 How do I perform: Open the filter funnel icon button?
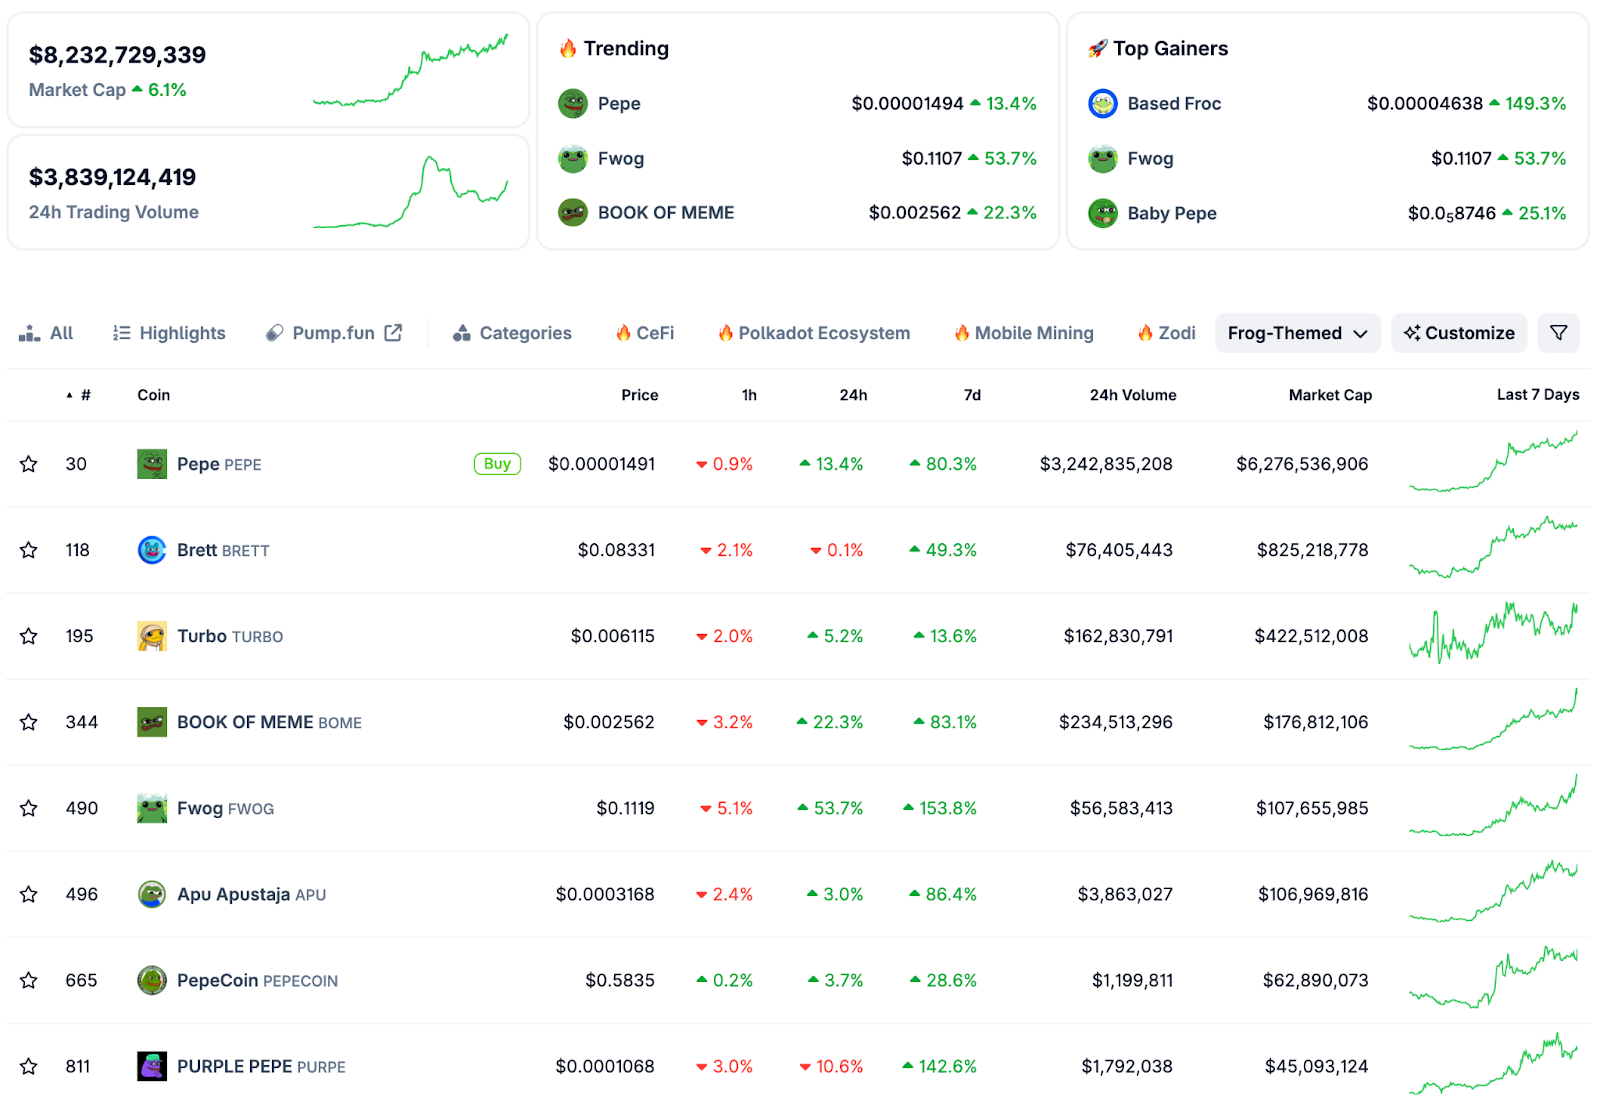[x=1559, y=333]
